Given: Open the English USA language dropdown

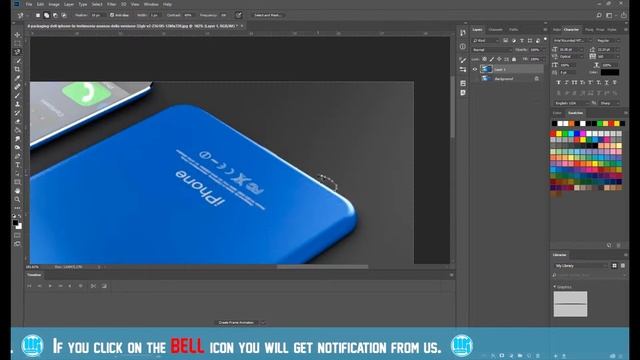Looking at the screenshot, I should coord(572,103).
